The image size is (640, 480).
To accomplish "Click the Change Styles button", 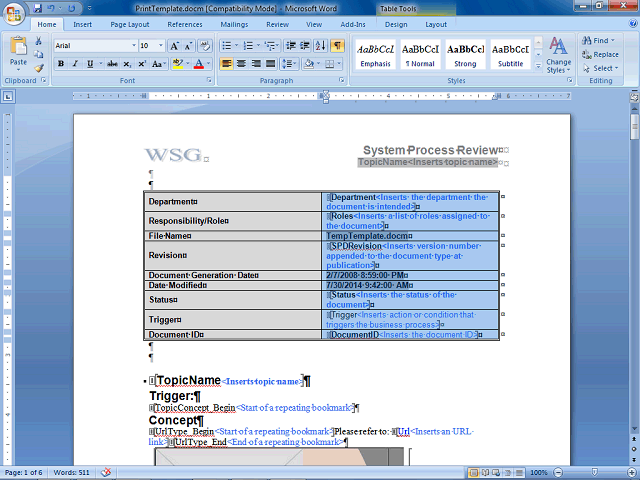I will click(558, 55).
